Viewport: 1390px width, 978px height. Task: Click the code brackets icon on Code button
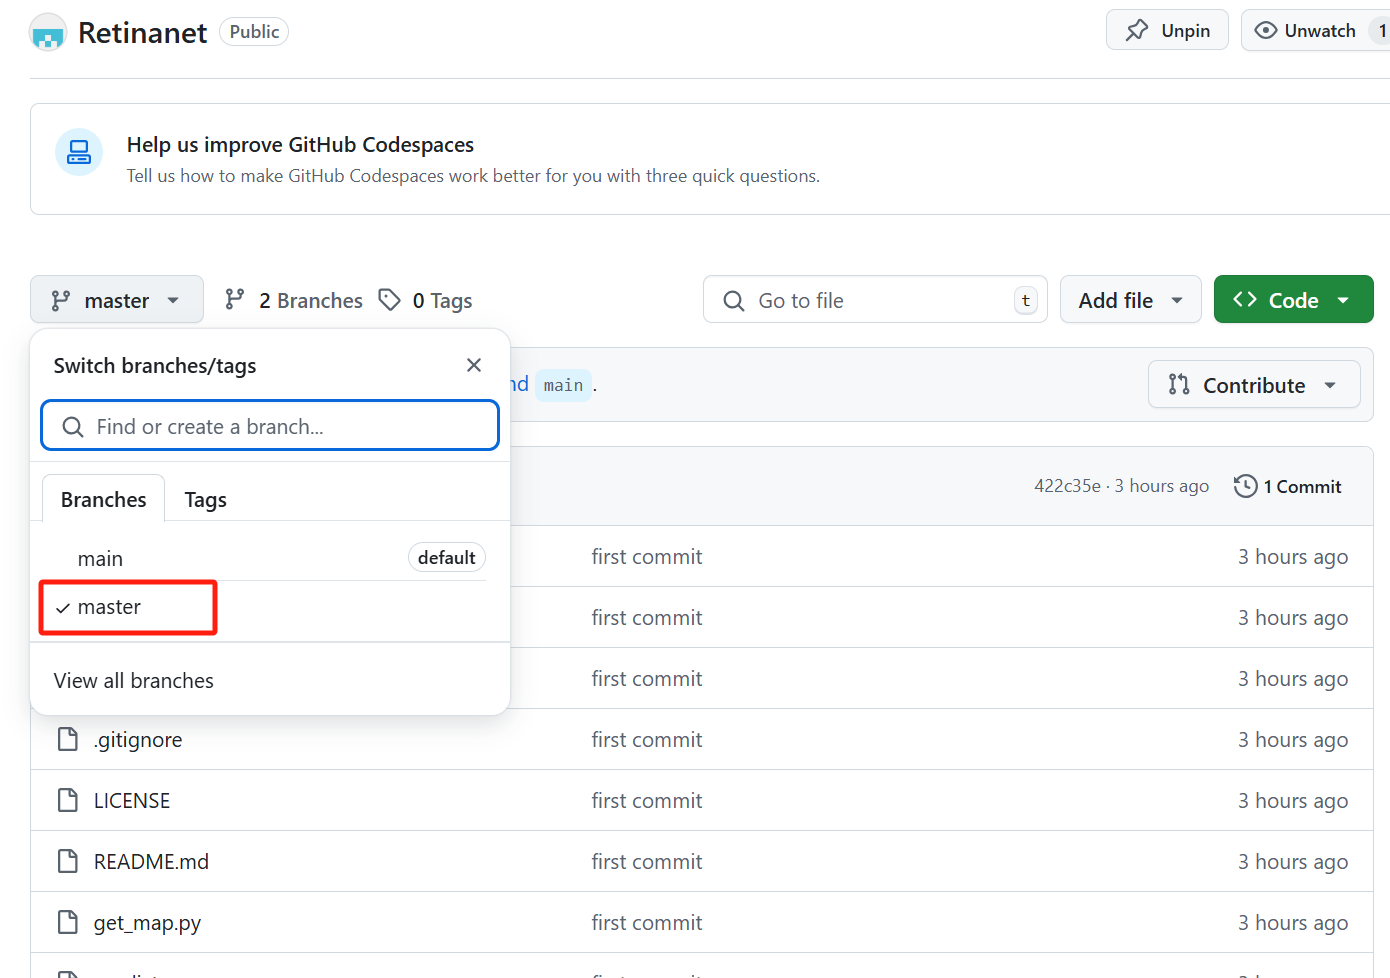(1245, 299)
